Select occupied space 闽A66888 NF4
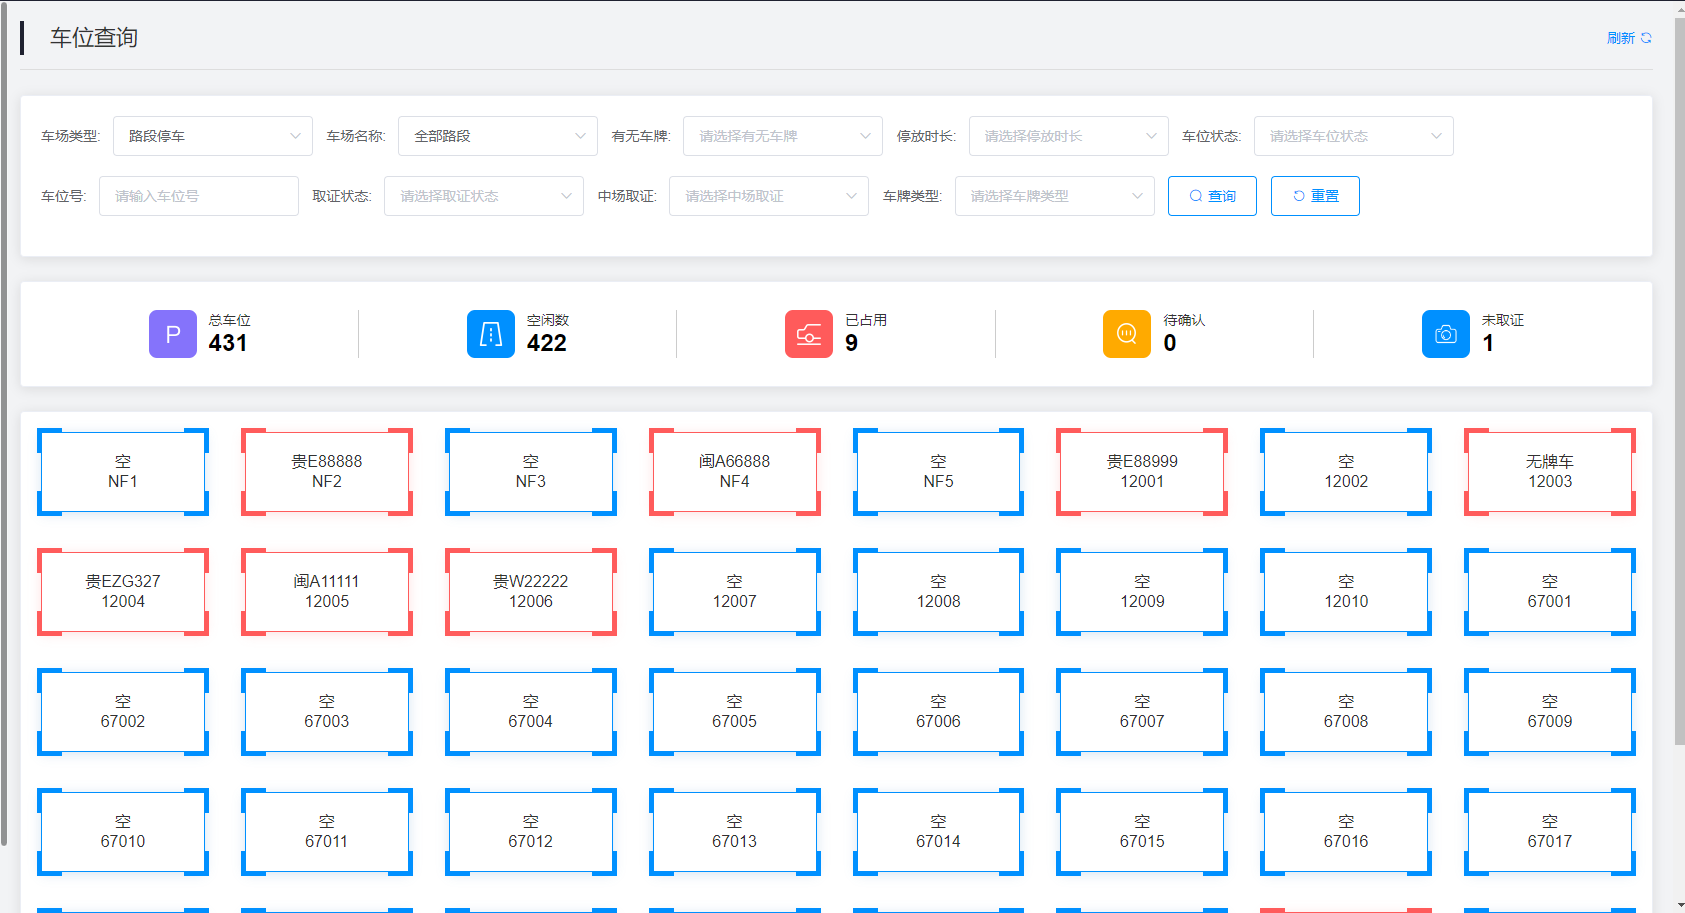This screenshot has height=913, width=1685. pyautogui.click(x=734, y=472)
